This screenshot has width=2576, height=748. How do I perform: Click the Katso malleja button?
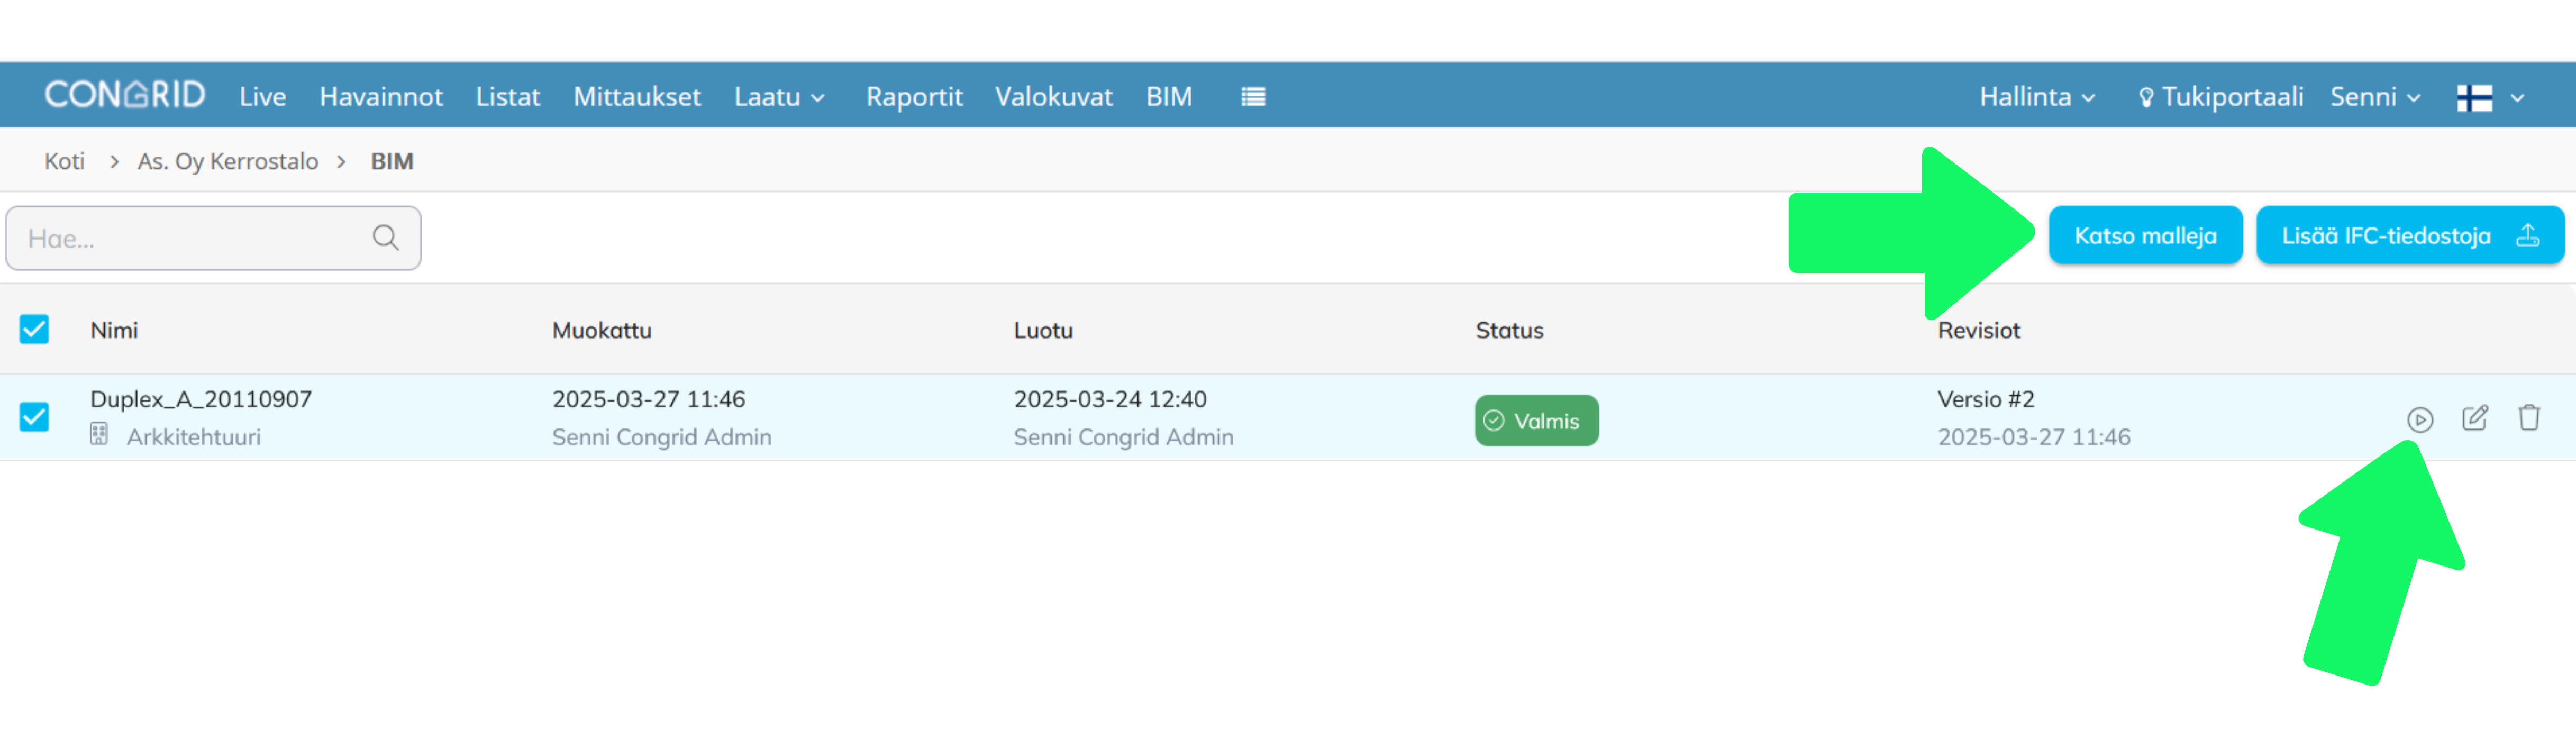pyautogui.click(x=2145, y=235)
